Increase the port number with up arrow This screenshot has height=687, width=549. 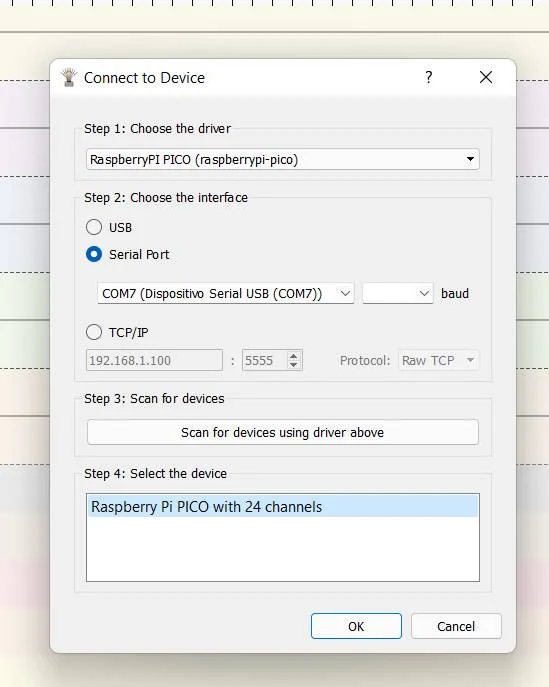(x=294, y=355)
